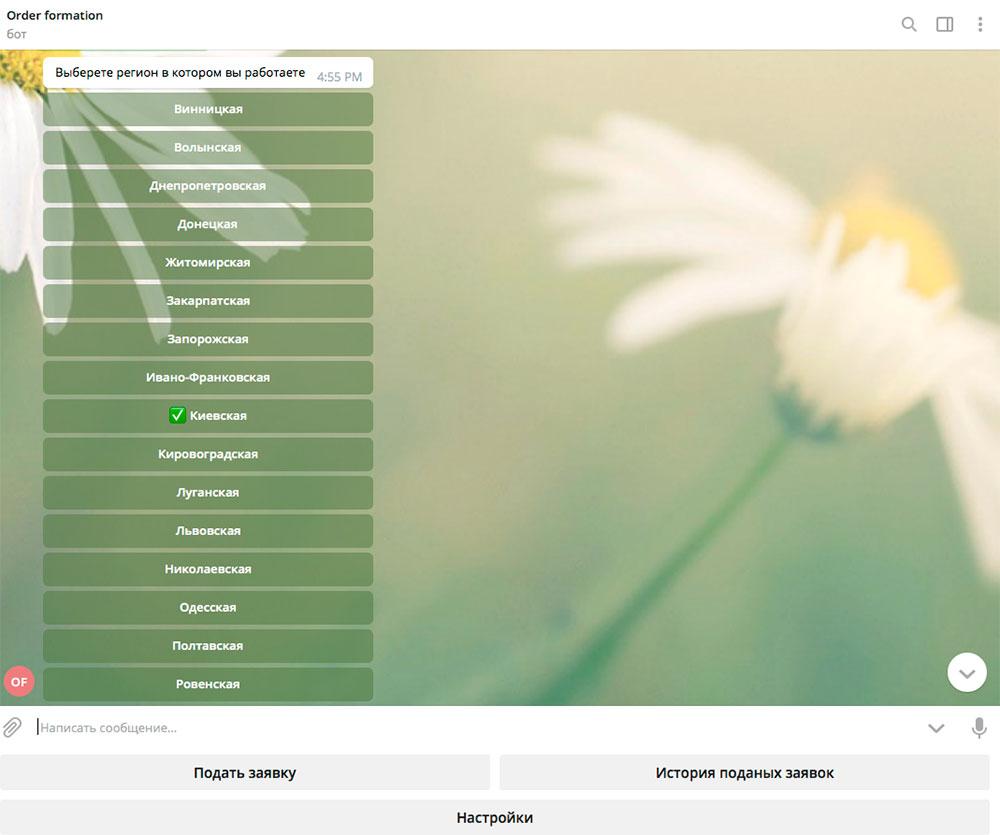This screenshot has height=835, width=1000.
Task: Choose the Днепропетровская region button
Action: click(x=208, y=186)
